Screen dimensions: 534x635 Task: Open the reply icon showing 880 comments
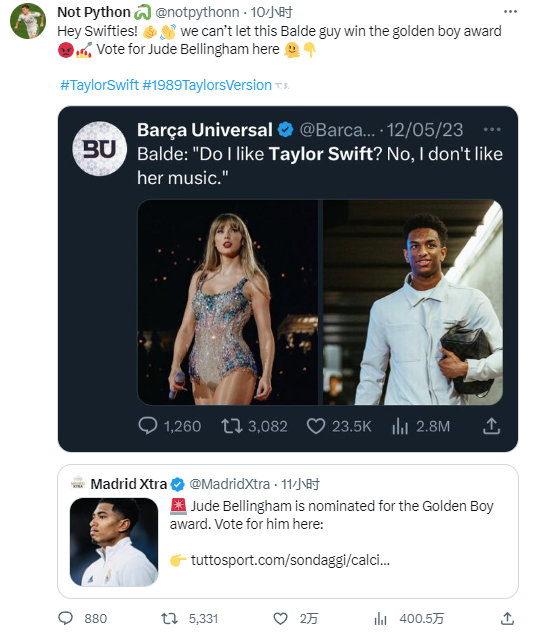[x=66, y=618]
